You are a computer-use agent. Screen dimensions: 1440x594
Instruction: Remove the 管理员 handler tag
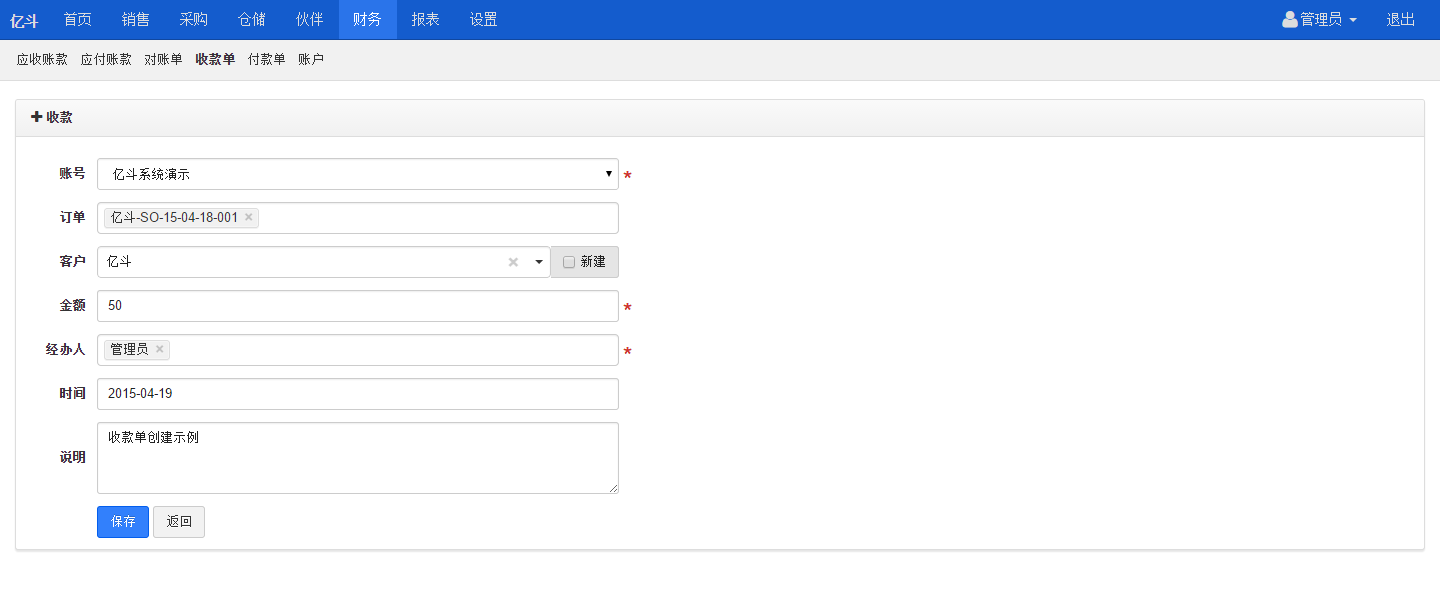tap(159, 349)
